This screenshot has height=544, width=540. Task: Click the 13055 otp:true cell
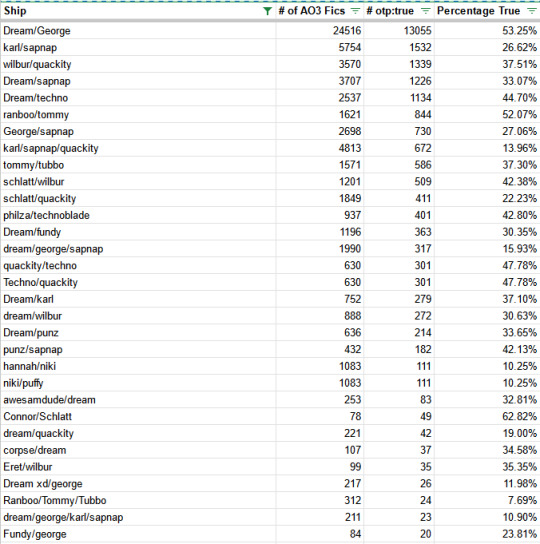(398, 31)
